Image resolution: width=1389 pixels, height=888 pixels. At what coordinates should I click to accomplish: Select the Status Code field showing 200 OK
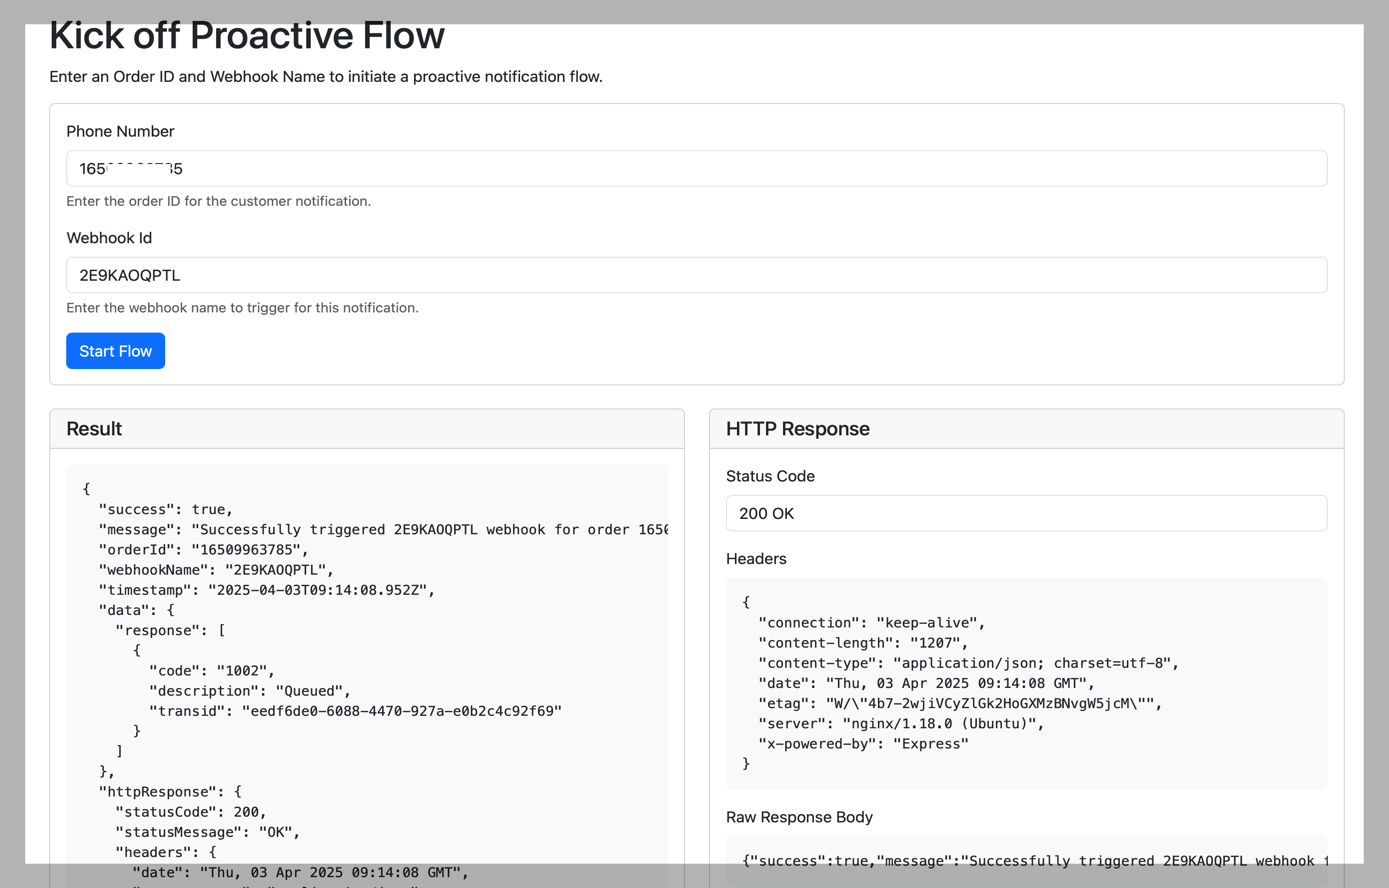point(1026,513)
